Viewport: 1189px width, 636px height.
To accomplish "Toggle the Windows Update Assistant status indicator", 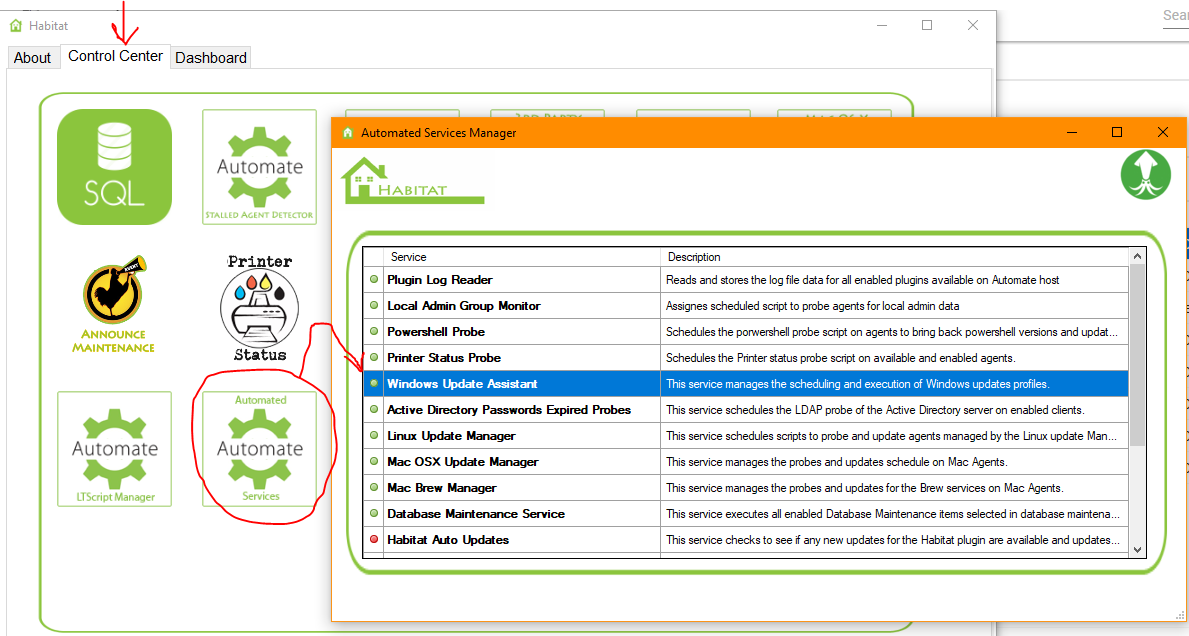I will [x=375, y=384].
